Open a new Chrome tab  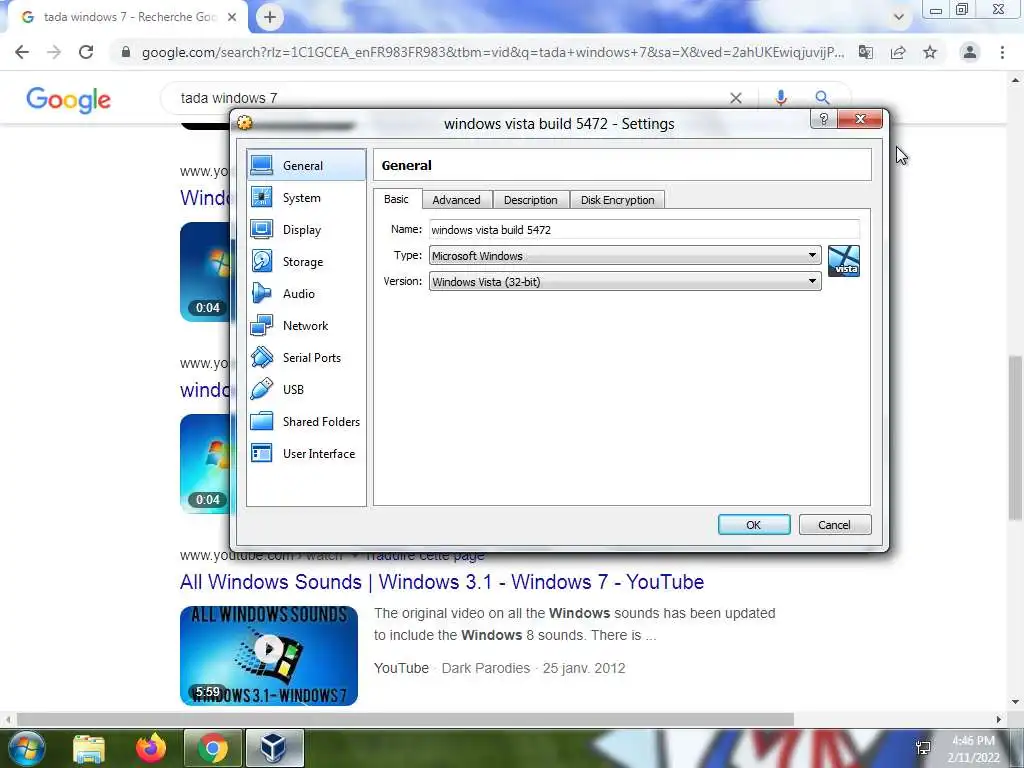(x=270, y=17)
